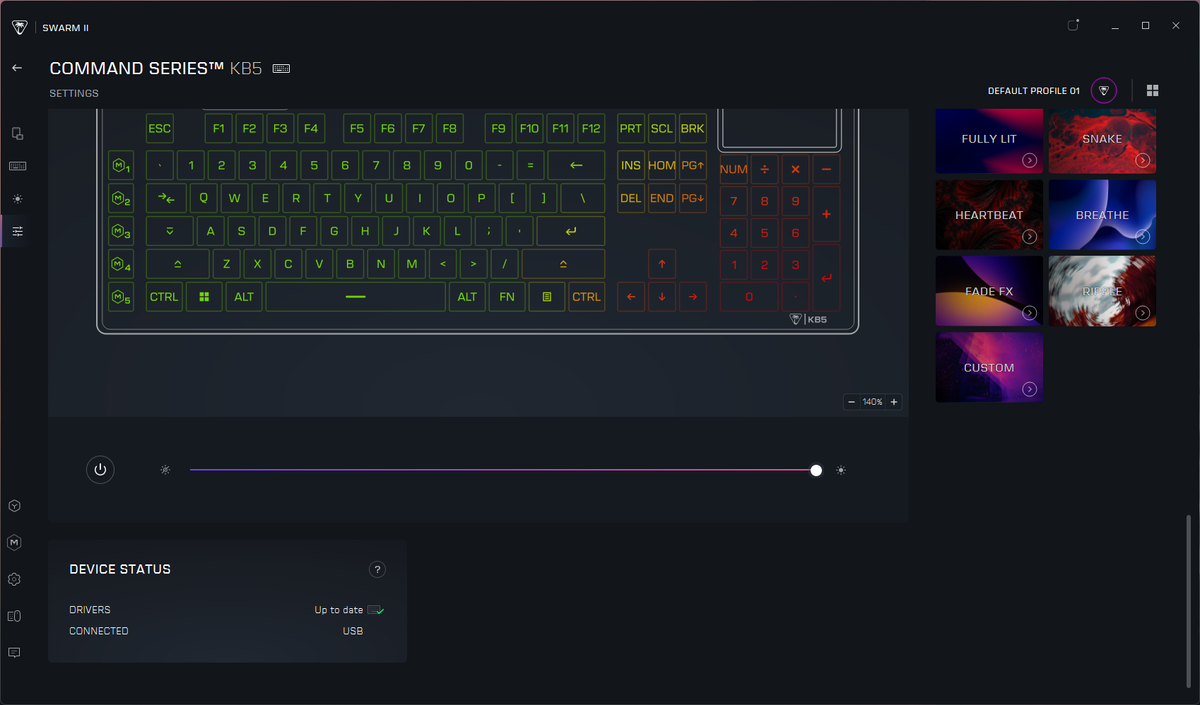Screen dimensions: 1200x705
Task: Open Device Status help question mark
Action: click(x=377, y=569)
